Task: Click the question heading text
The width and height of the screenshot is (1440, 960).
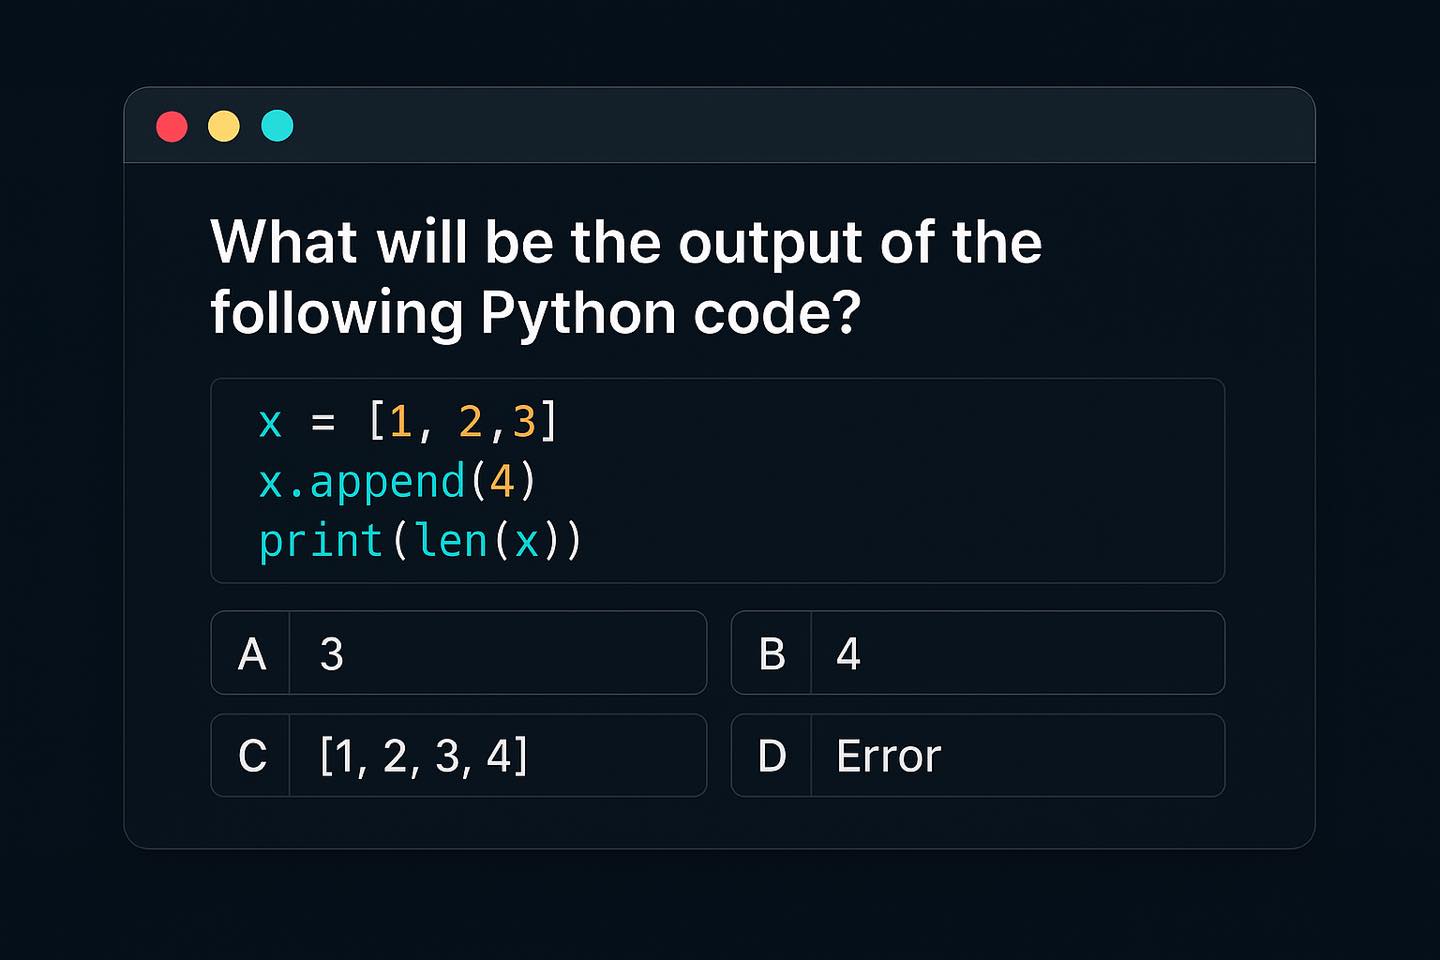Action: click(x=626, y=277)
